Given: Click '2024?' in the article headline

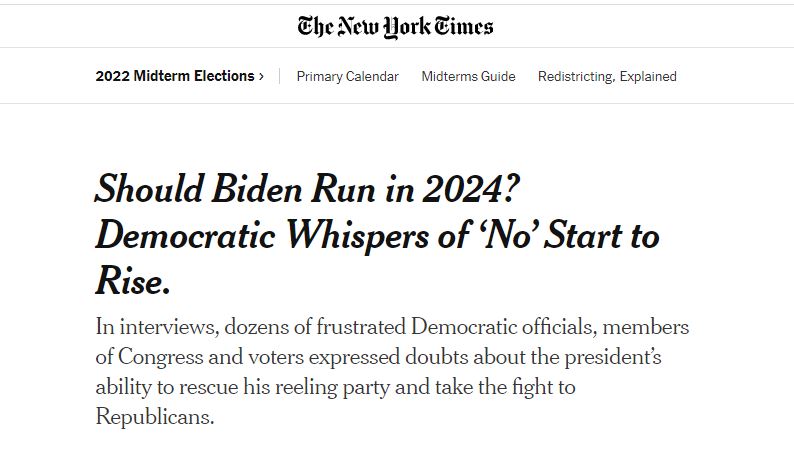Looking at the screenshot, I should tap(471, 189).
